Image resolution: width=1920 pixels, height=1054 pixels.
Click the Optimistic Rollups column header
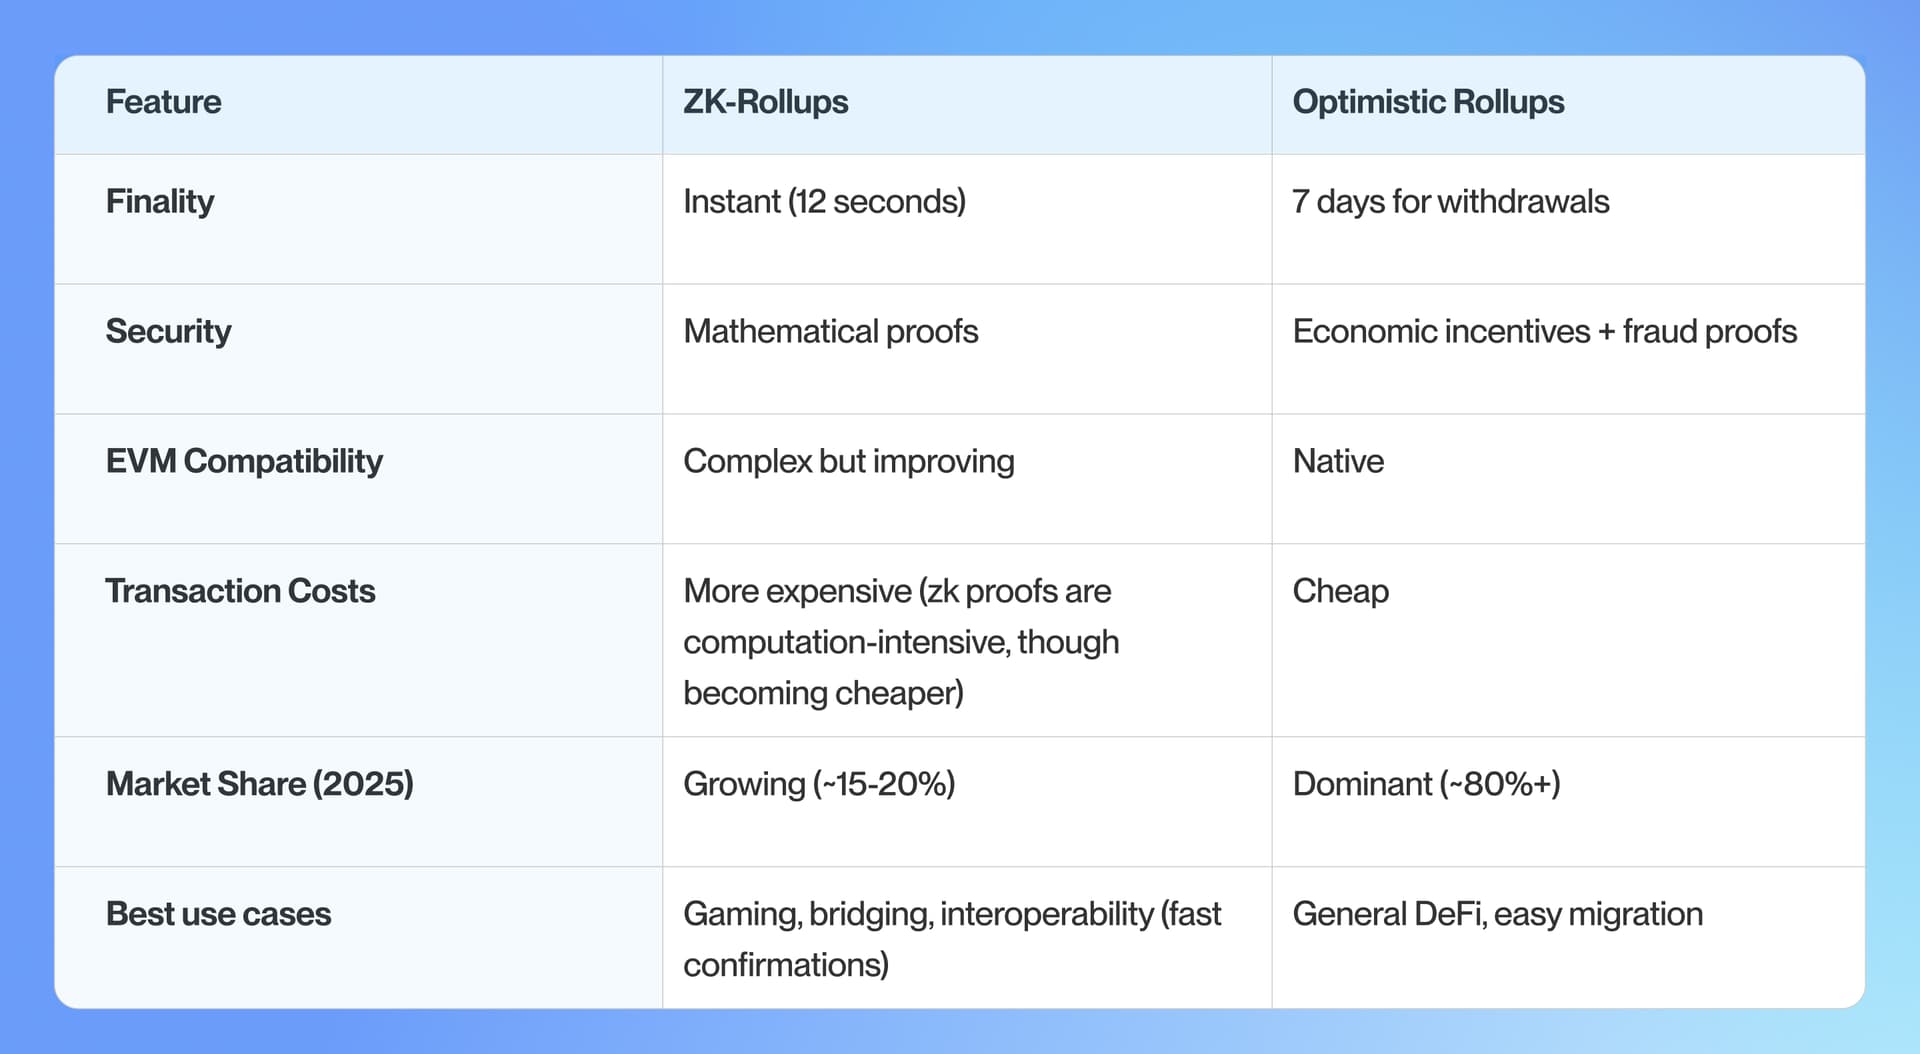(1428, 102)
